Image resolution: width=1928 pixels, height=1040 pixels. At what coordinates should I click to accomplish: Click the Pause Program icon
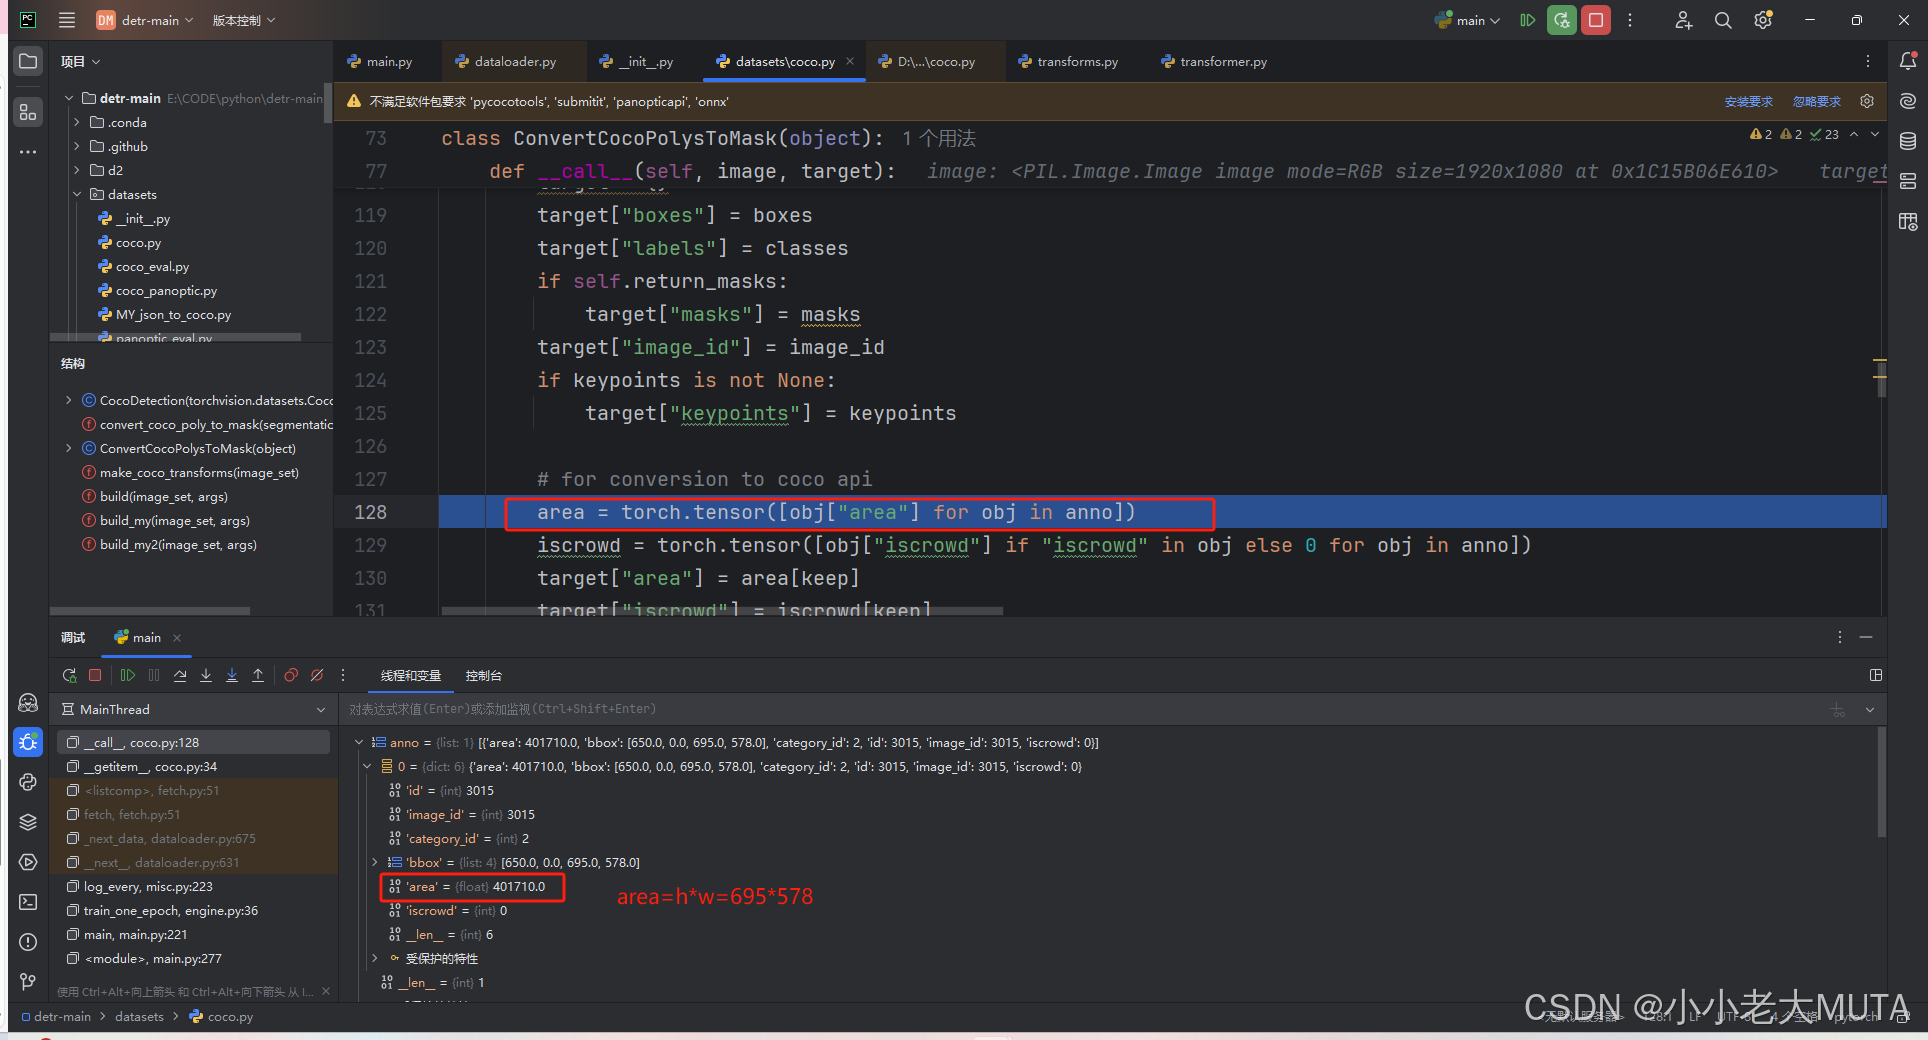(153, 675)
